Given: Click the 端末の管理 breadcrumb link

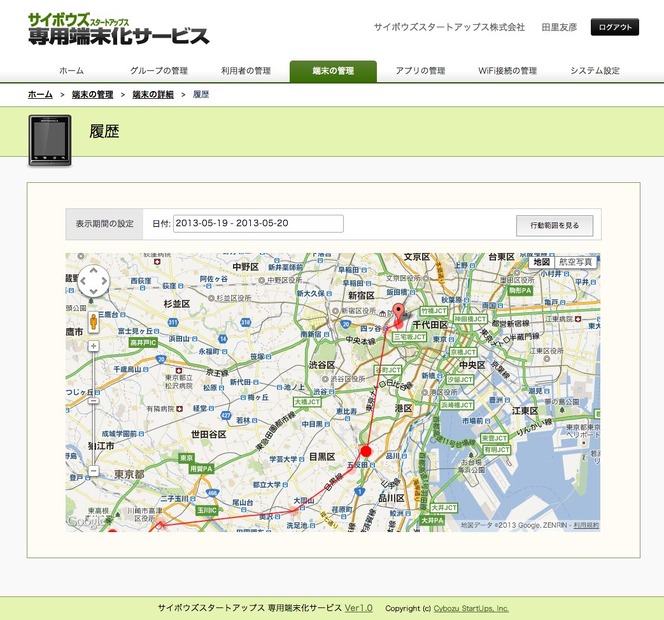Looking at the screenshot, I should pos(92,94).
